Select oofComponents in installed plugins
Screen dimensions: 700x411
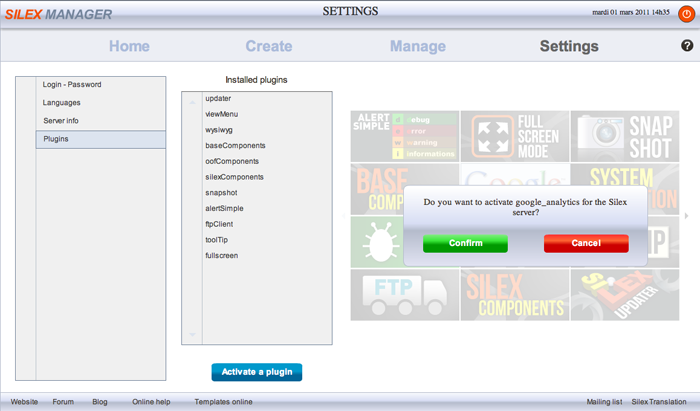(232, 161)
